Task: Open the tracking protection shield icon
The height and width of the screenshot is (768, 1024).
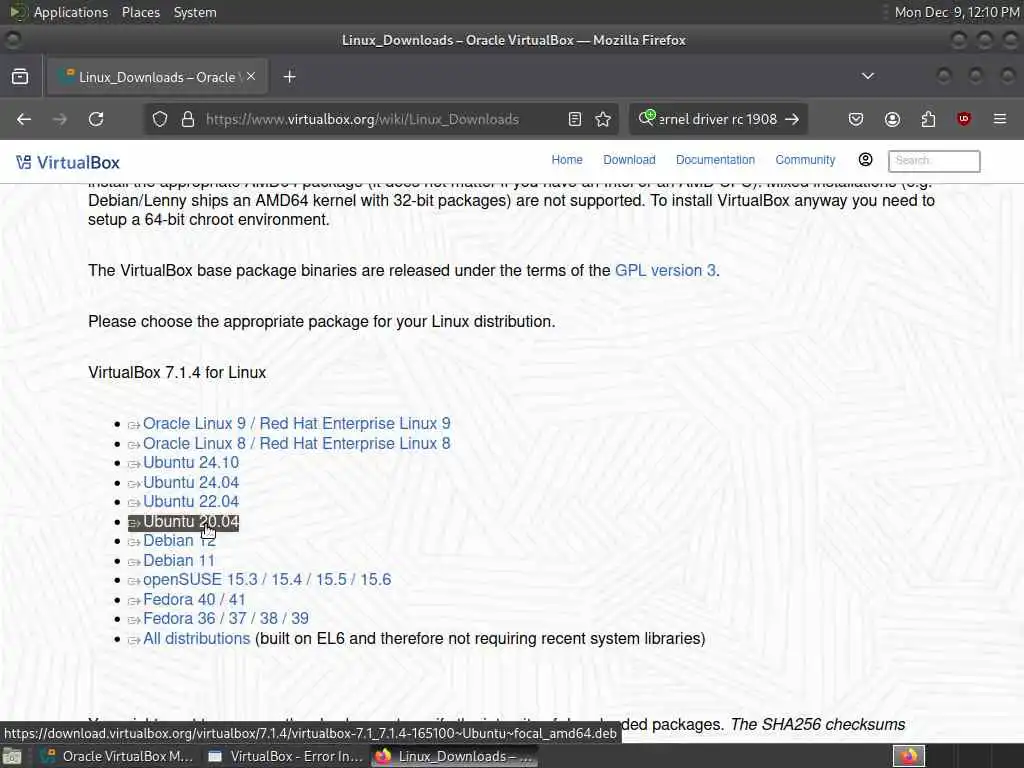Action: click(160, 119)
